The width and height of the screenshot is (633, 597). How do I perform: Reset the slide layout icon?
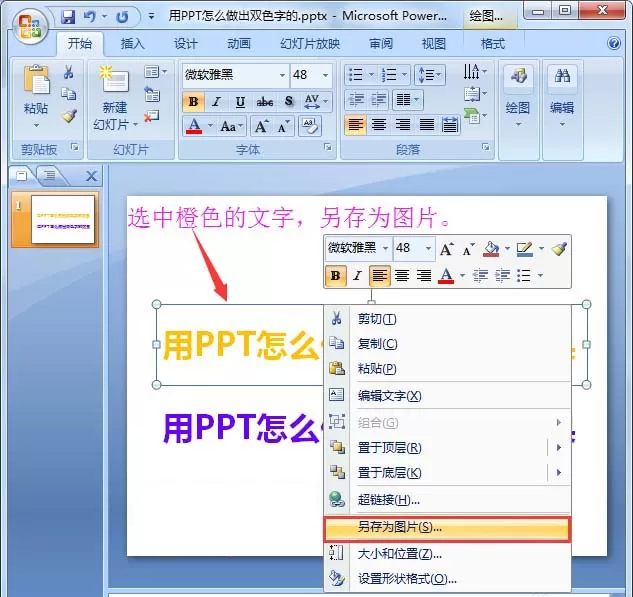tap(152, 94)
